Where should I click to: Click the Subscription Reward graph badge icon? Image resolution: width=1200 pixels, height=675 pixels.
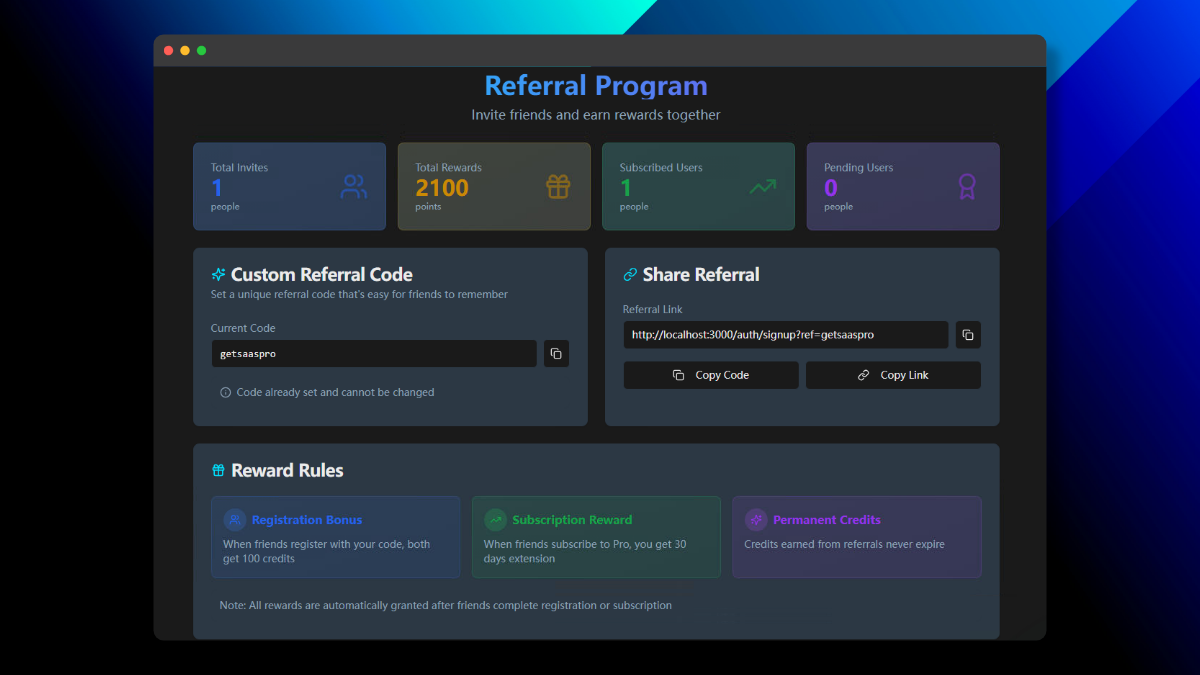pyautogui.click(x=495, y=519)
